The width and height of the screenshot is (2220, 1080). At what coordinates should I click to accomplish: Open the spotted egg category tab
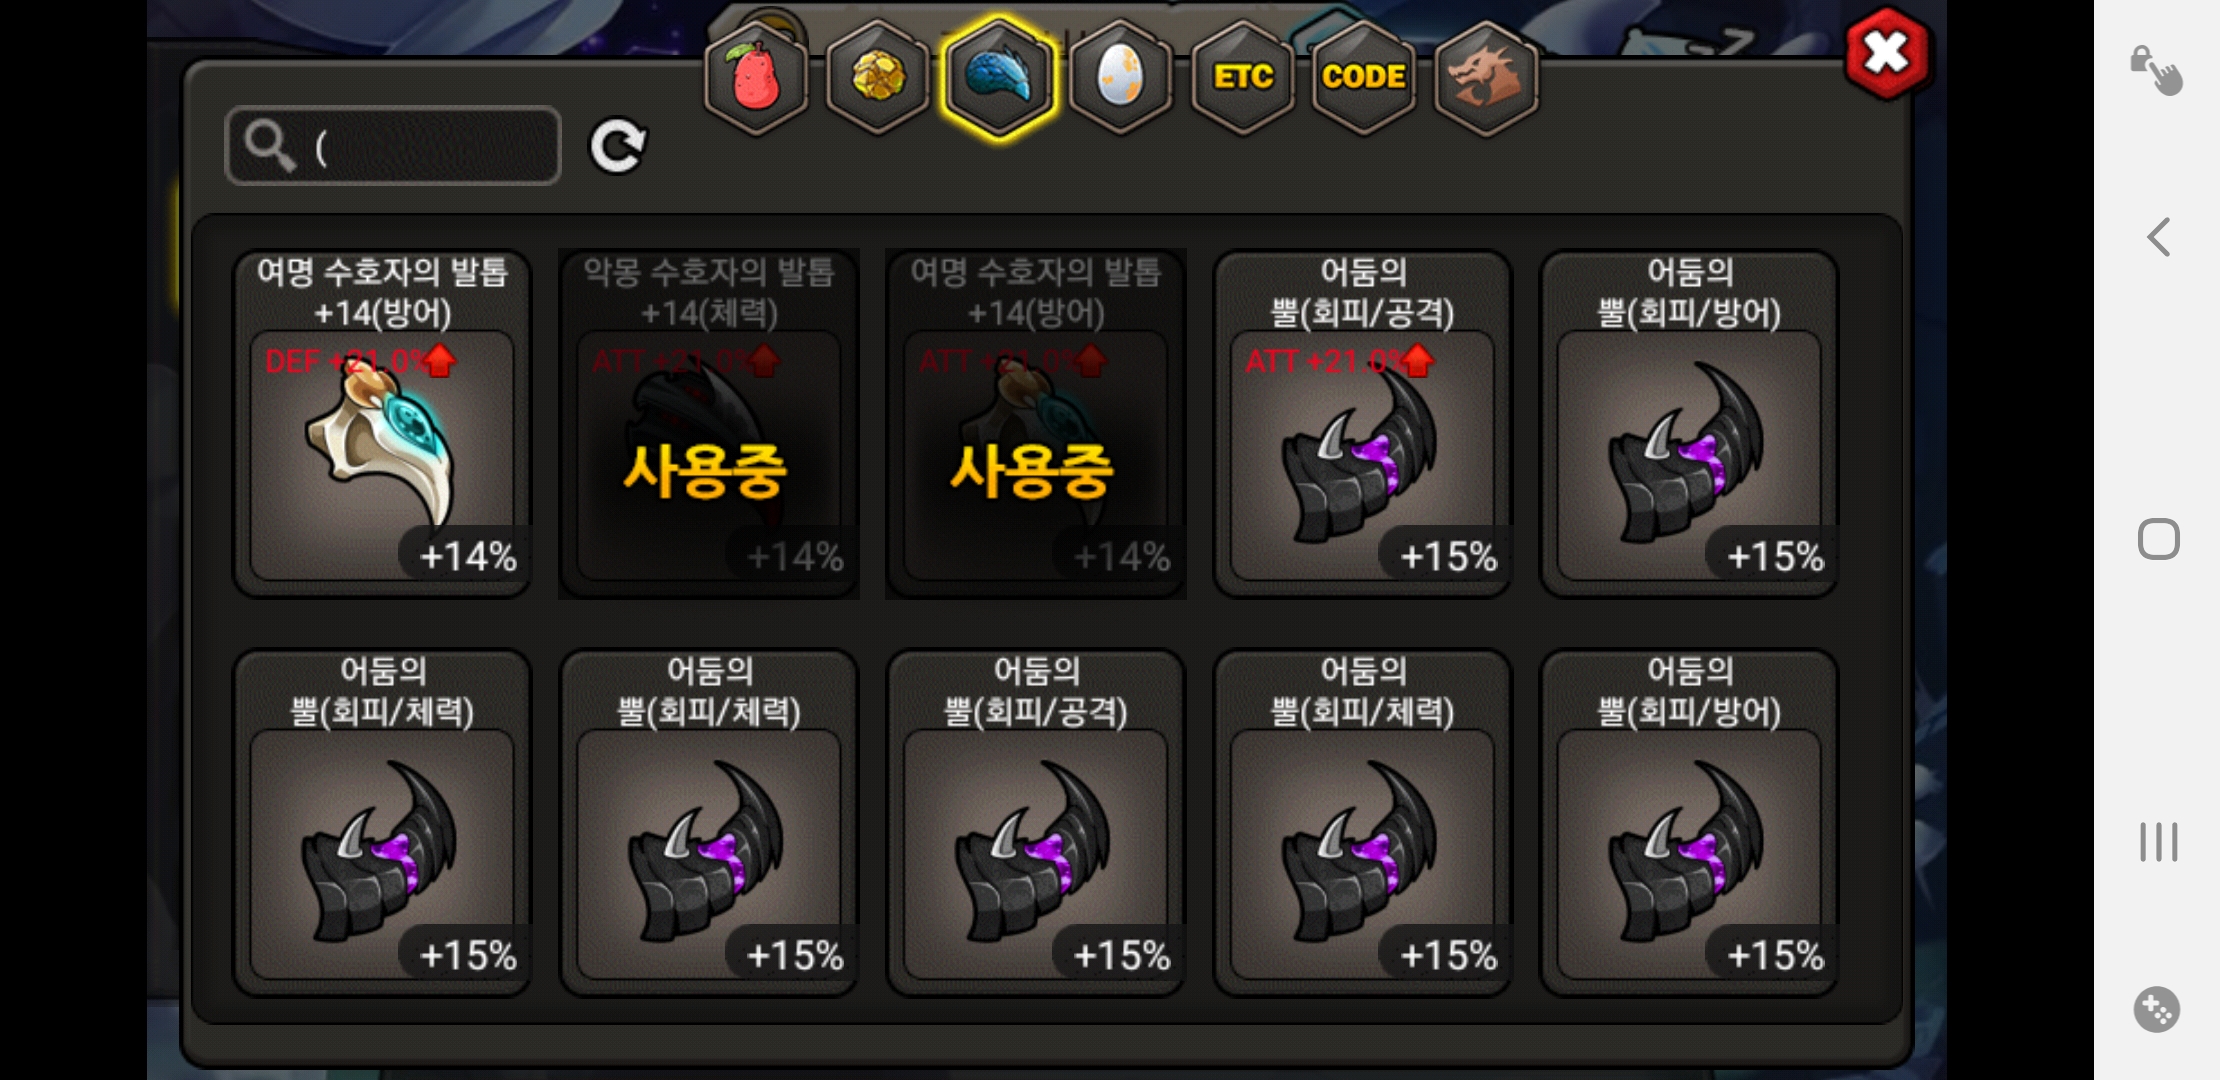pos(1120,78)
